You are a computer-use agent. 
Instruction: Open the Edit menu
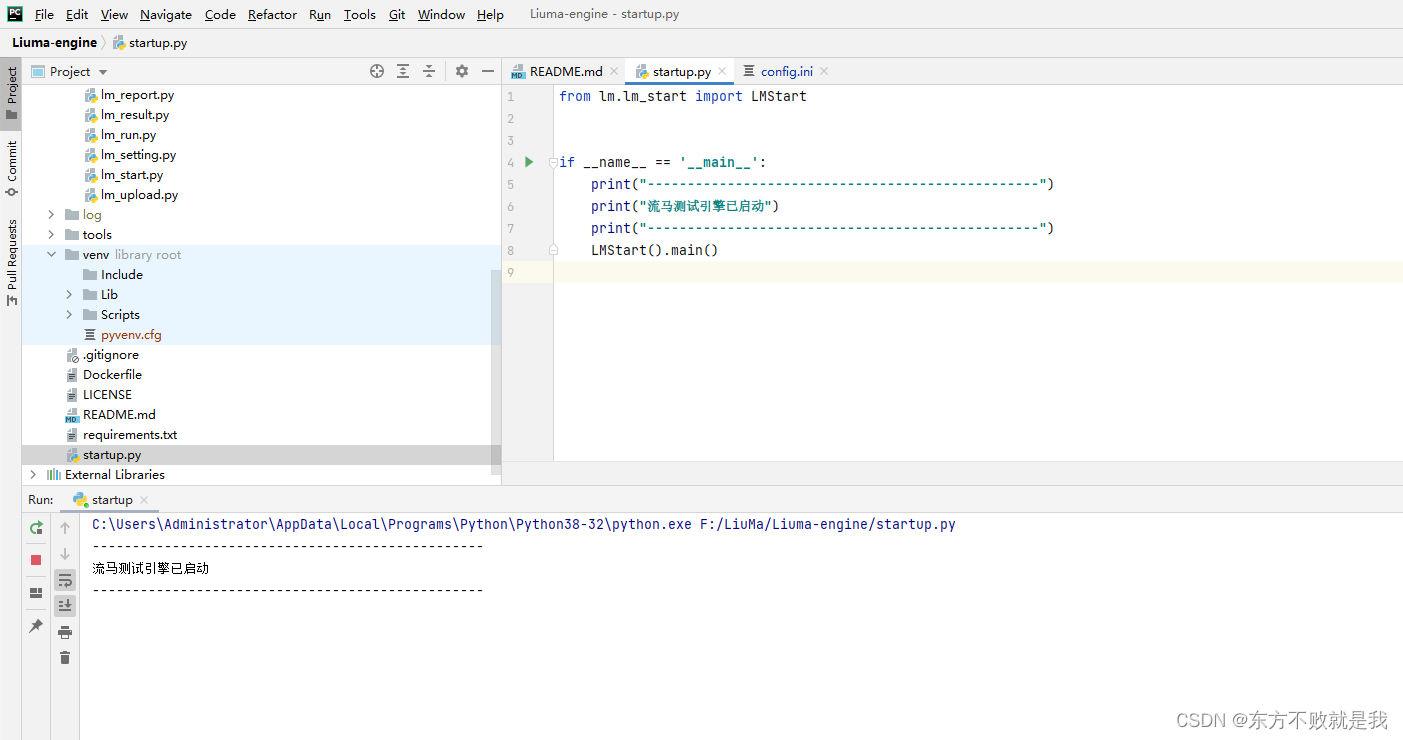[x=77, y=15]
